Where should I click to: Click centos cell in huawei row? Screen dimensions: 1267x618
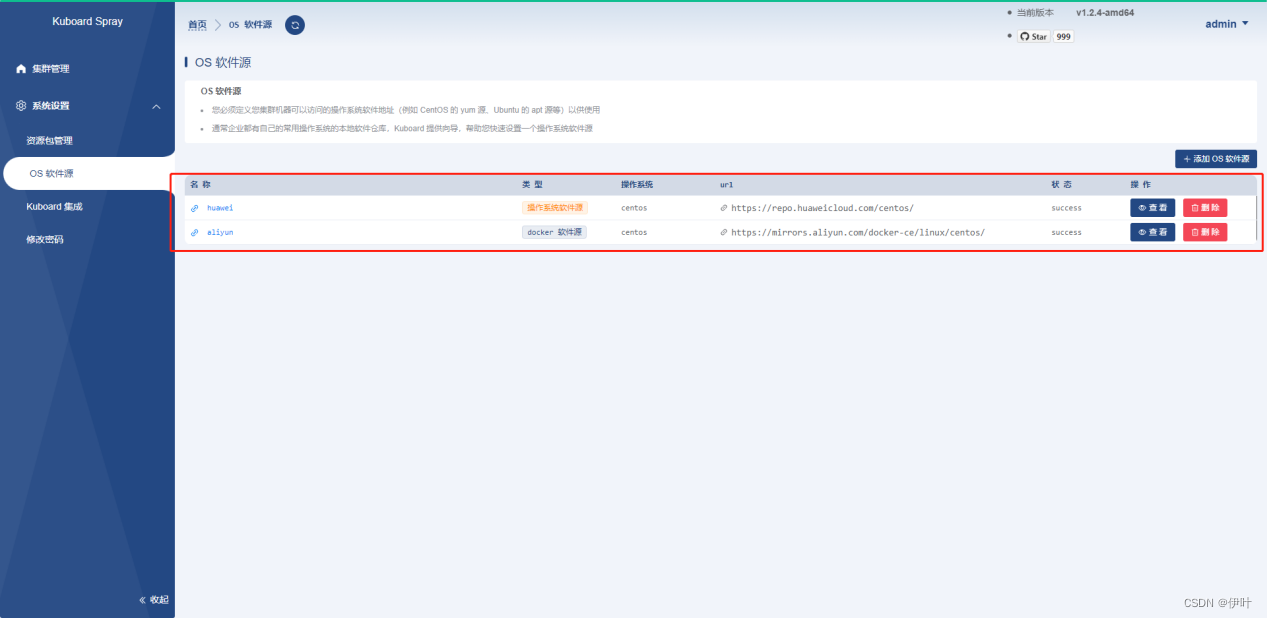pos(634,208)
